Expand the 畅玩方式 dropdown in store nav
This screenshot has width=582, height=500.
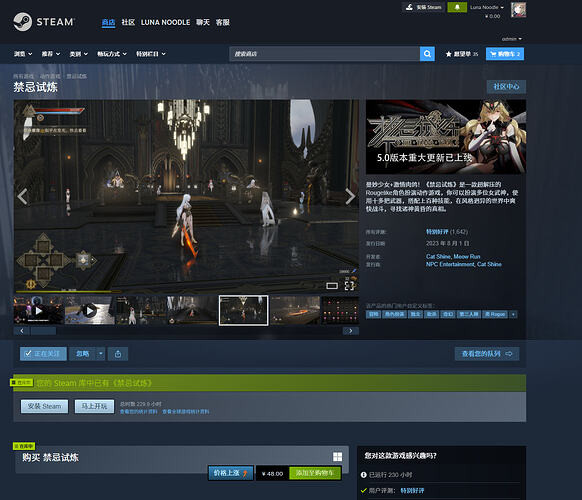[112, 54]
